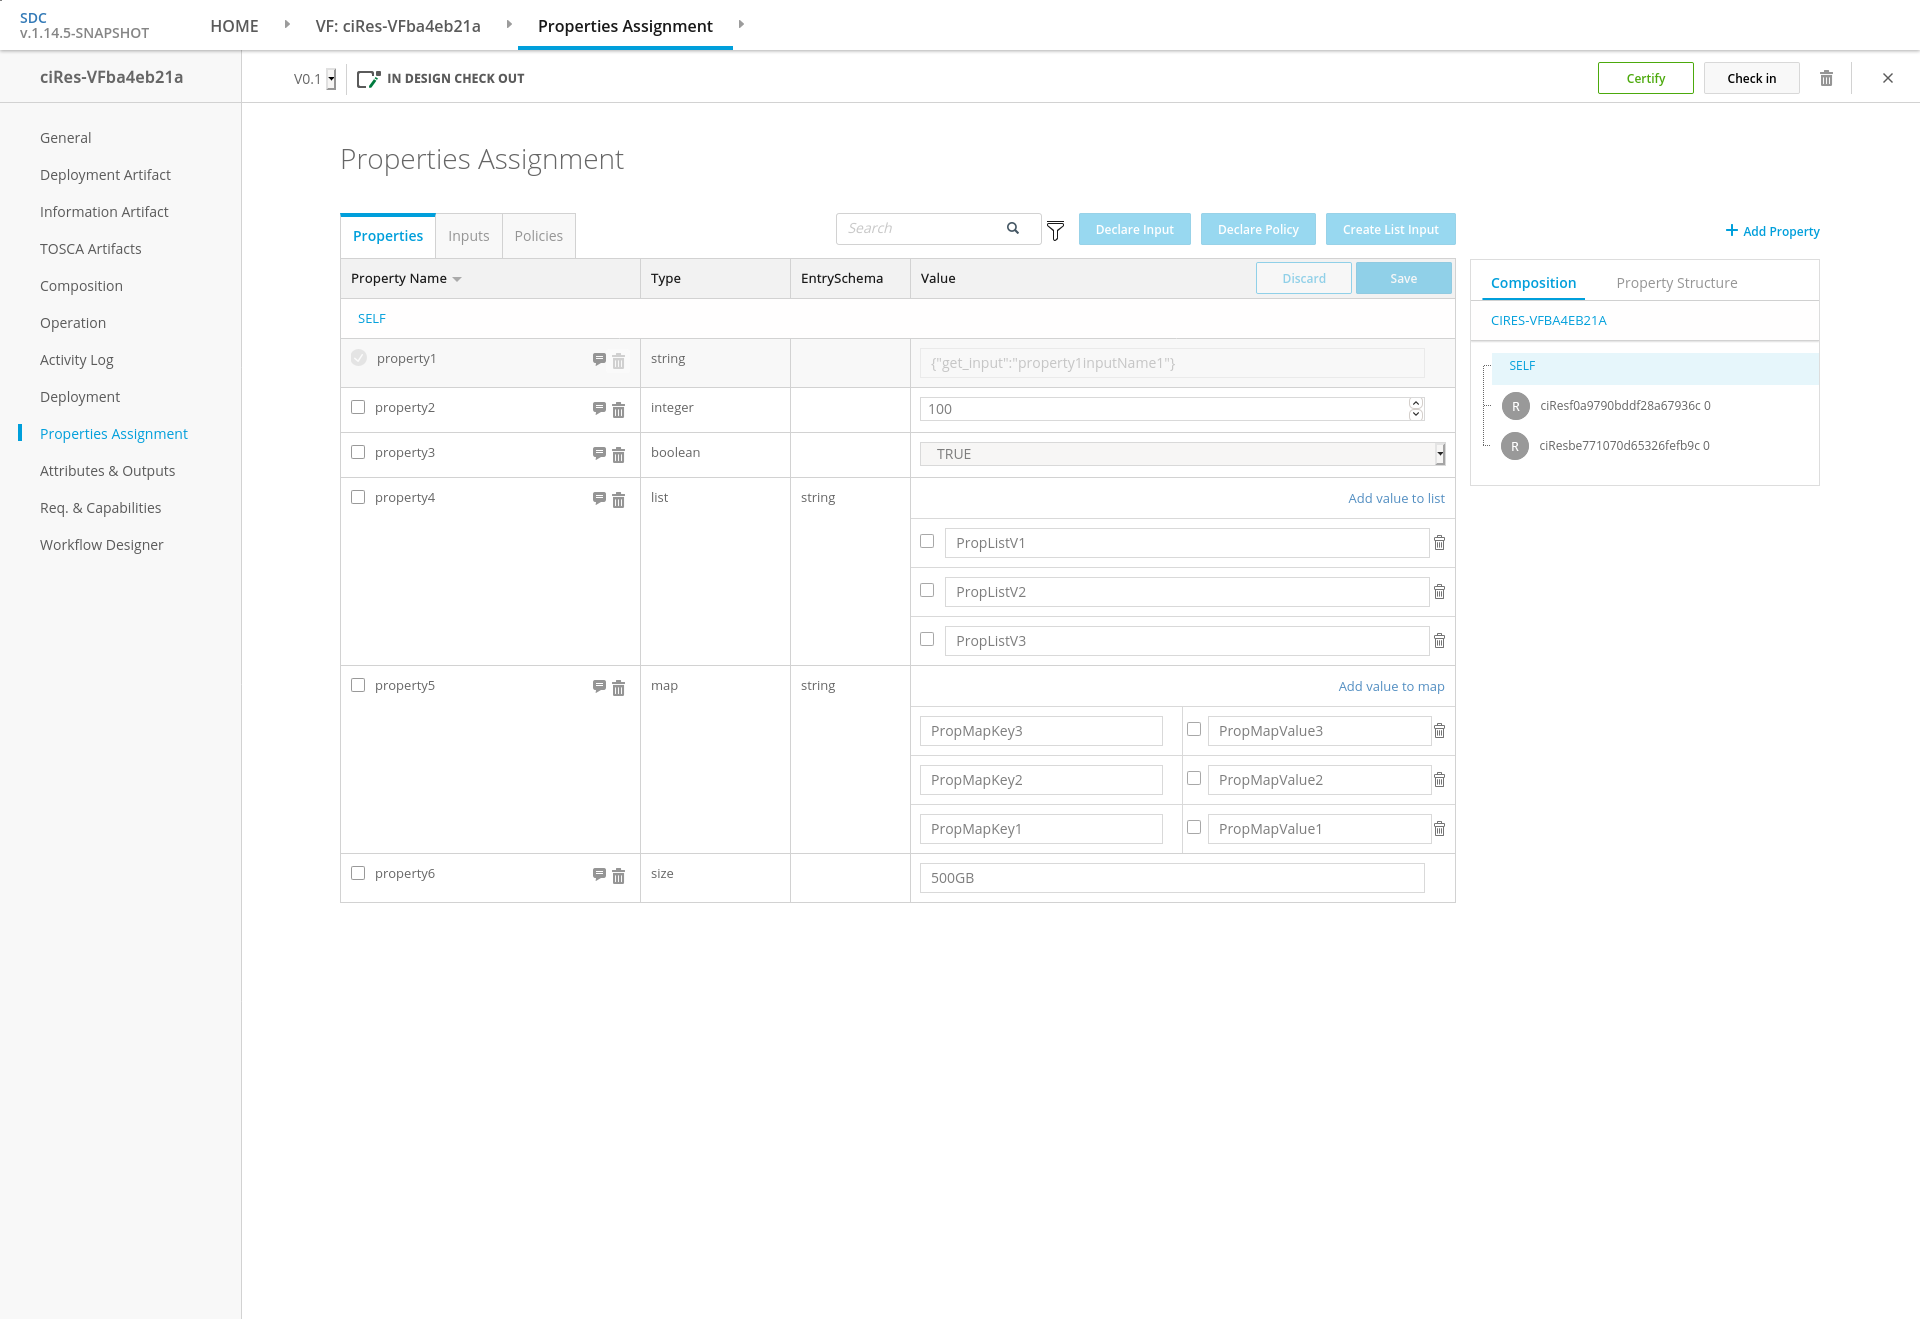Select the ciResf0a9790bddf28a67936c resource instance
Viewport: 1920px width, 1319px height.
1624,406
